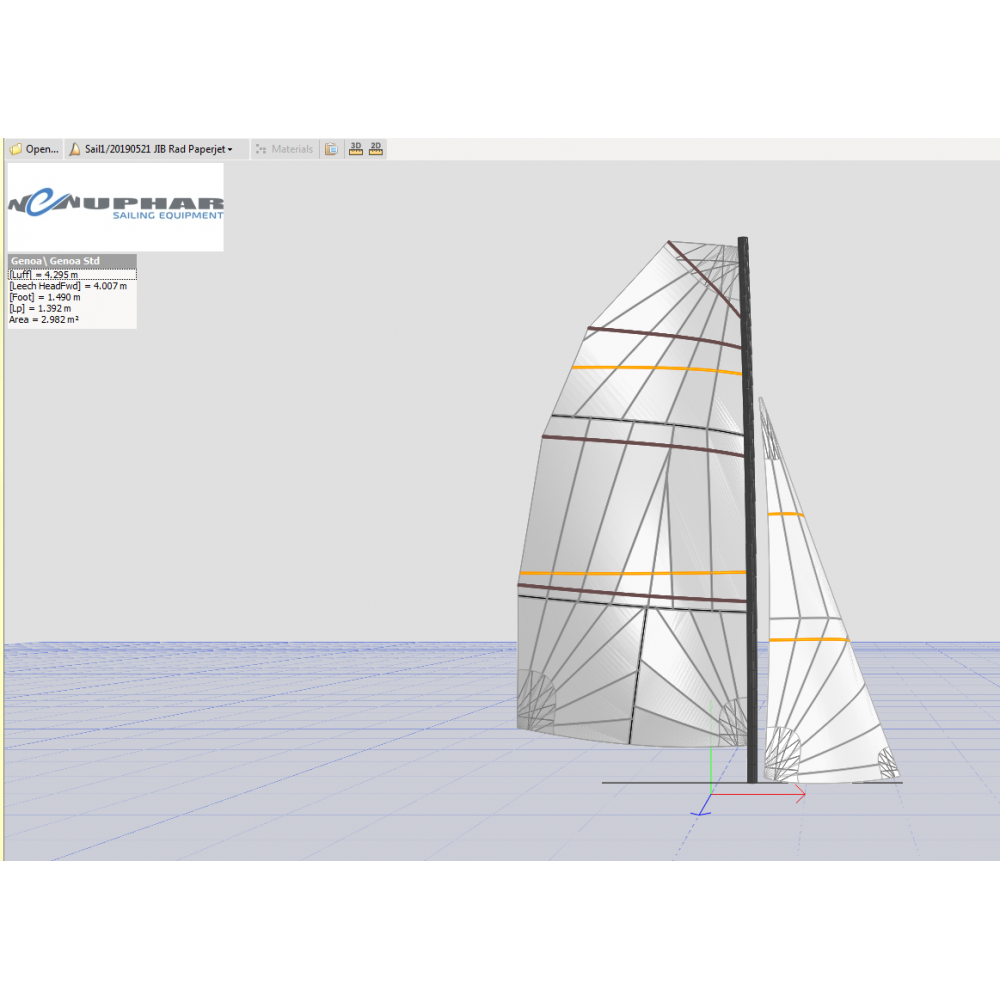1000x1000 pixels.
Task: Switch to 2D measurement view
Action: pyautogui.click(x=376, y=149)
